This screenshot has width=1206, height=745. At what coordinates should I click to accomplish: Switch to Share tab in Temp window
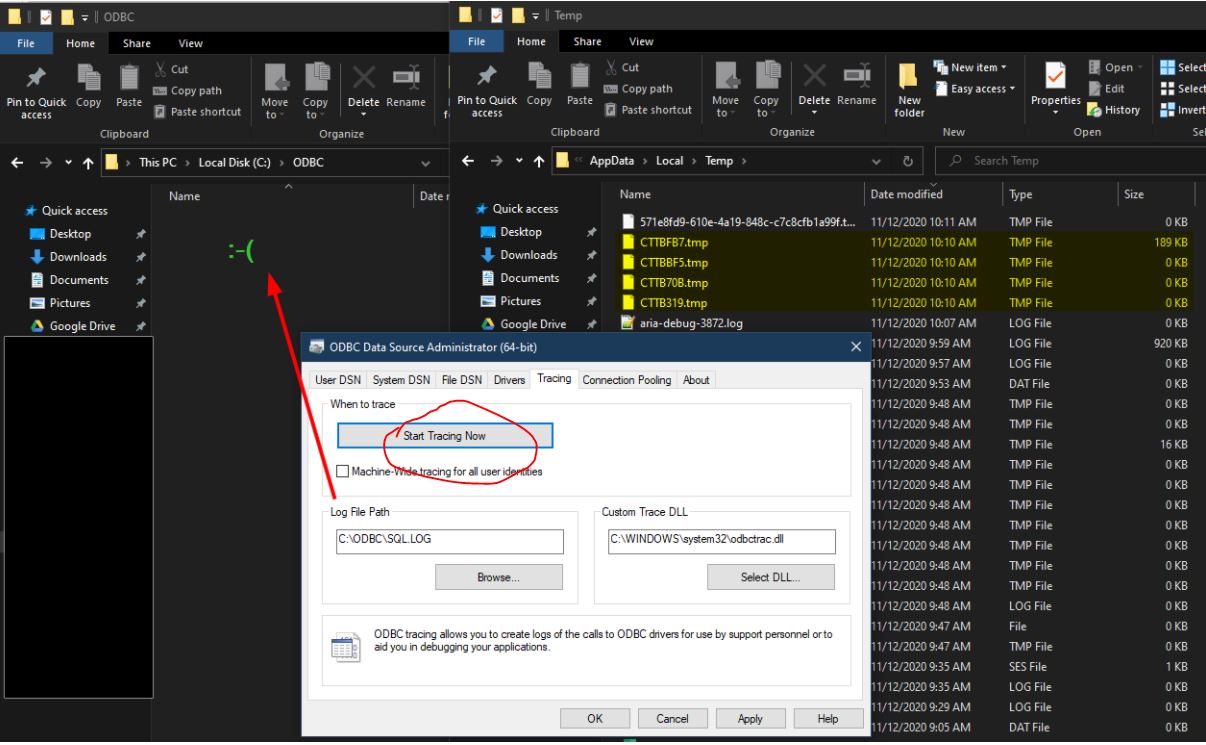tap(587, 43)
